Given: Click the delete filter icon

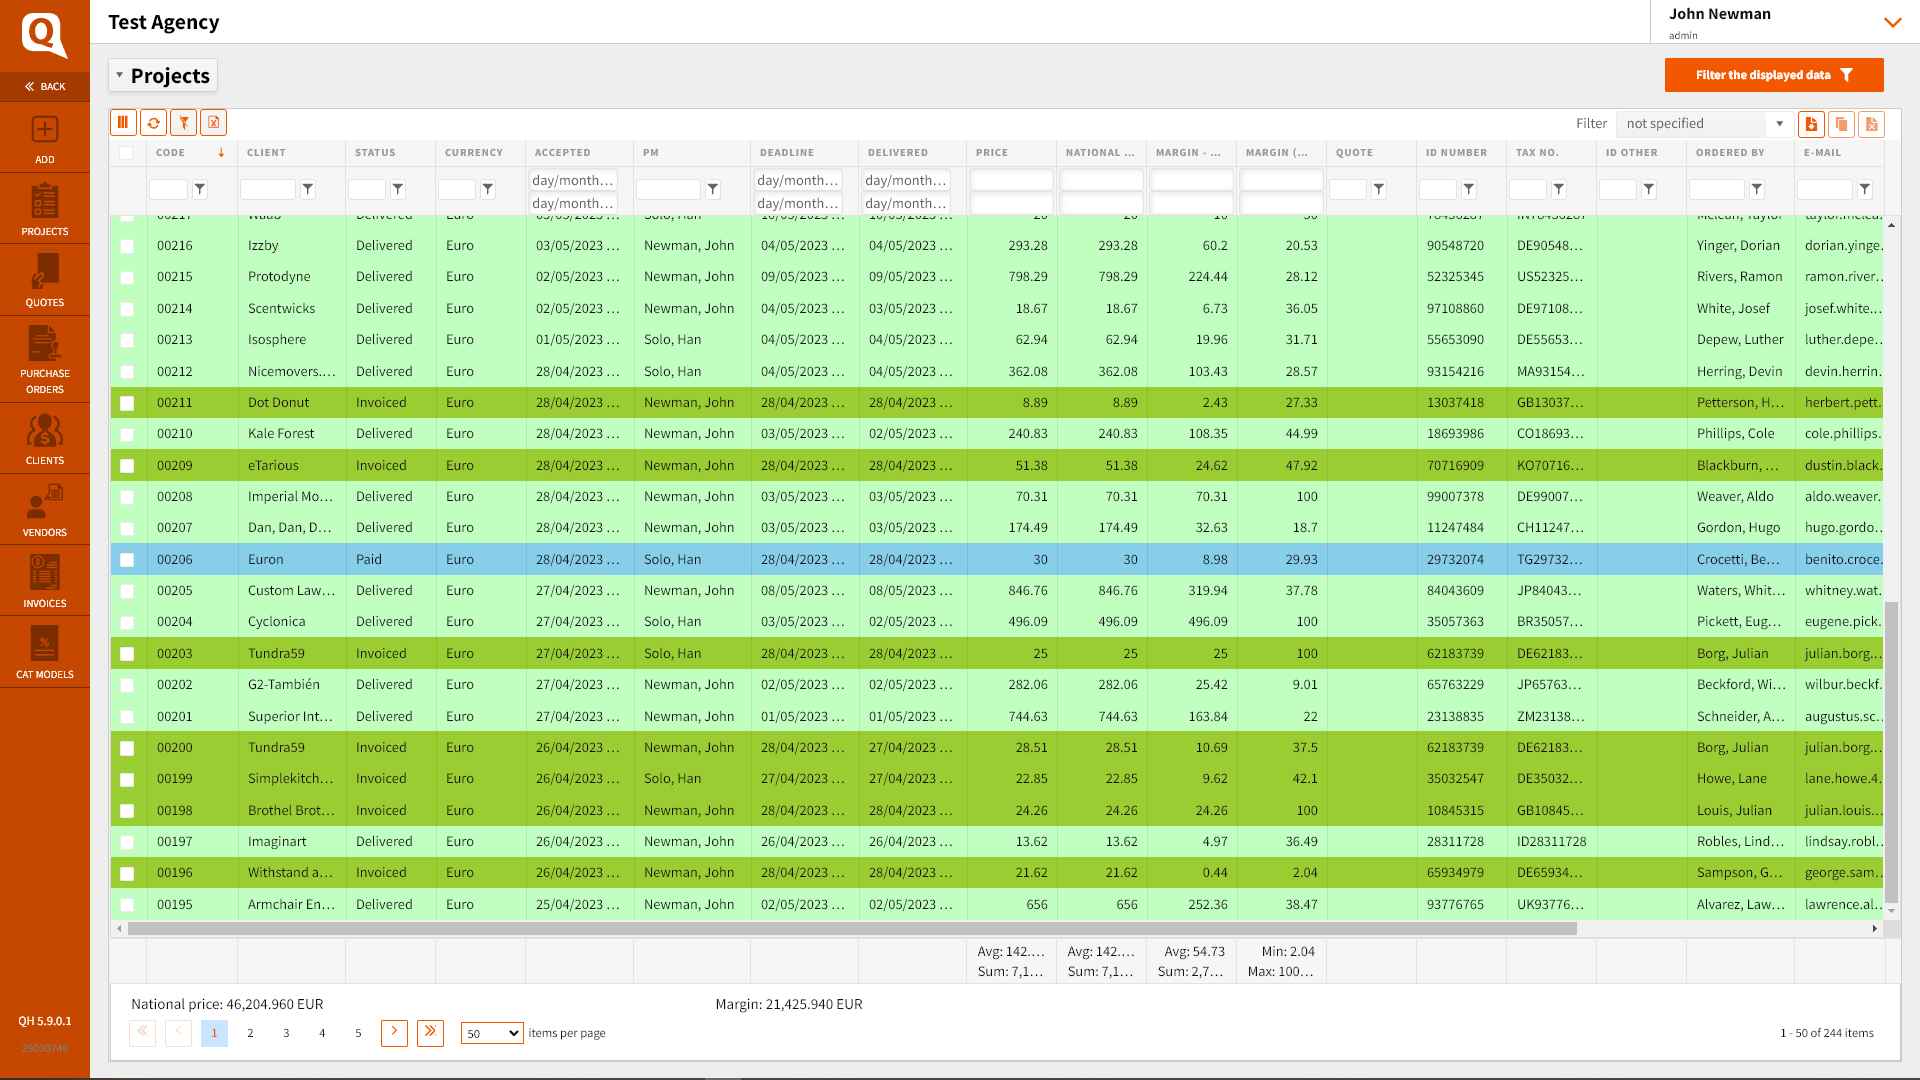Looking at the screenshot, I should 1871,123.
